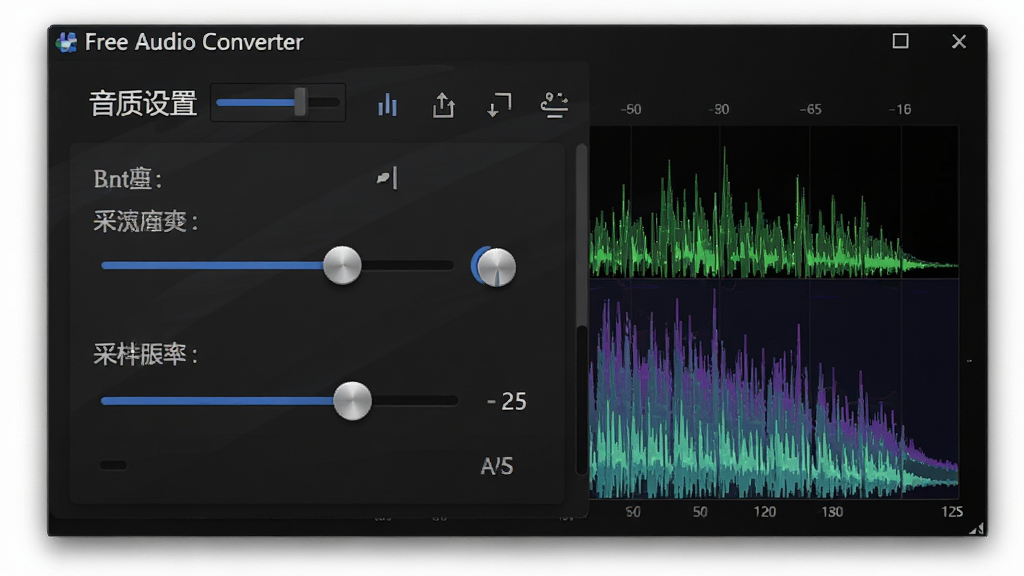Click the -50 scale label above spectrum
Screen dimensions: 1024x576
630,109
